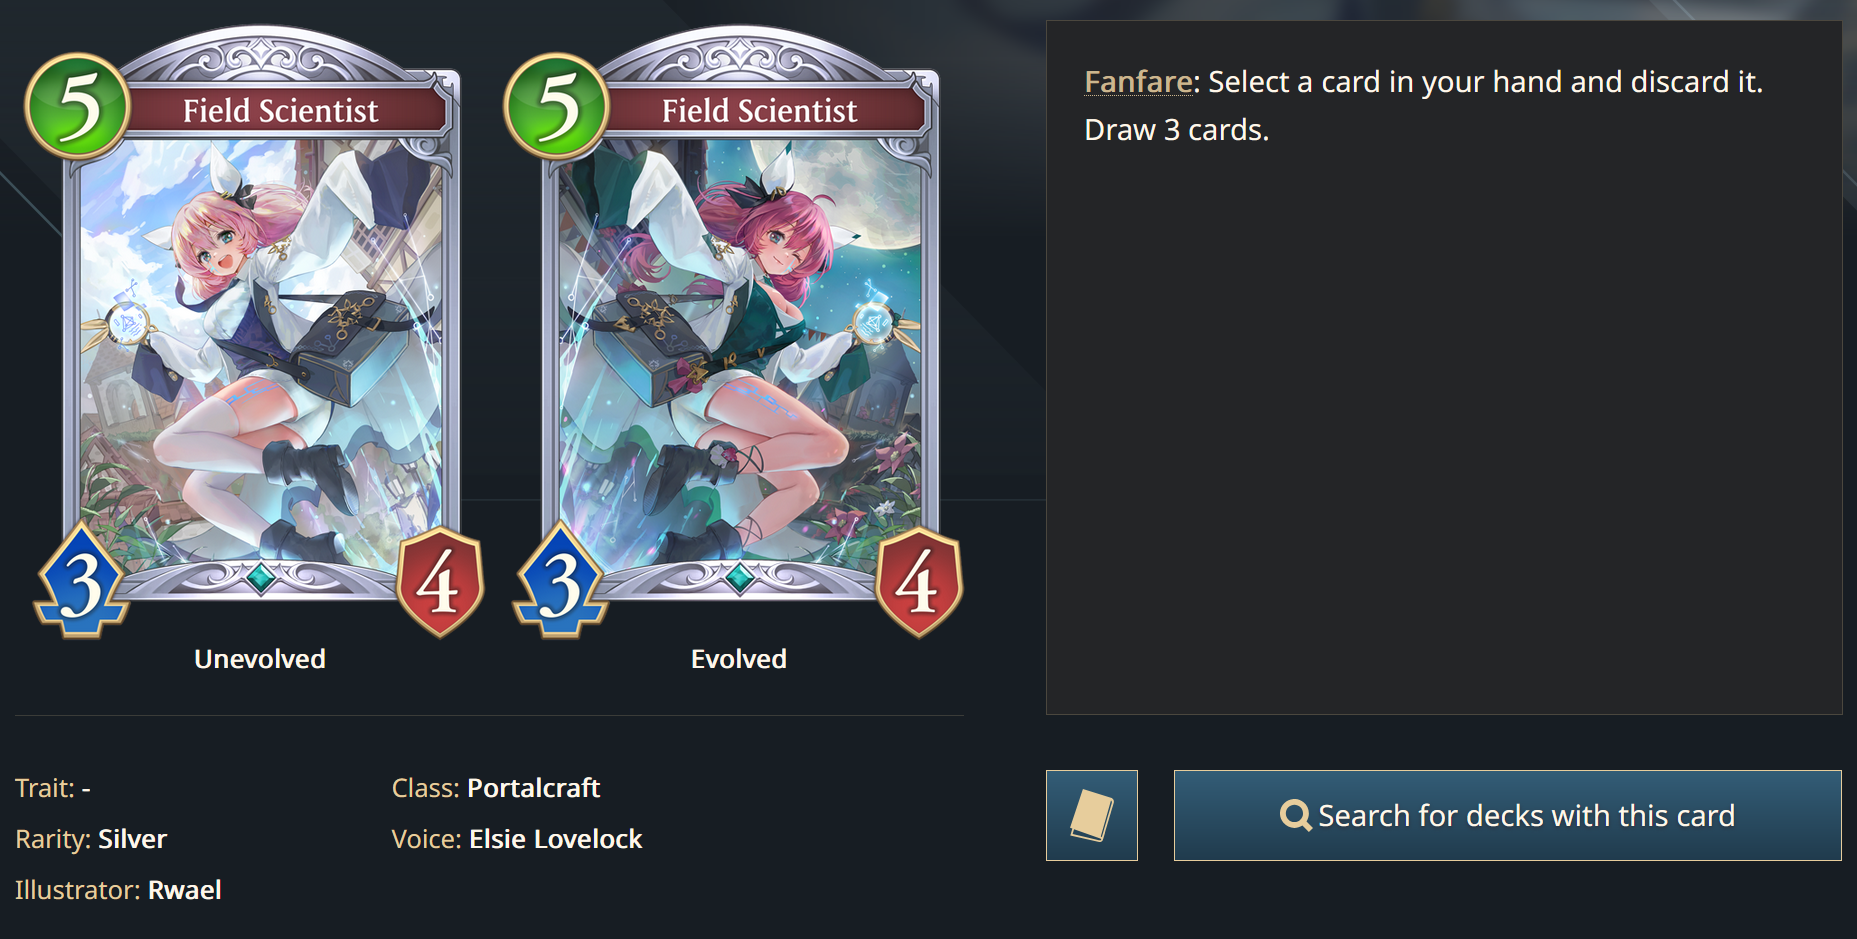The width and height of the screenshot is (1857, 939).
Task: Click the voice actor Elsie Lovelock
Action: click(x=556, y=839)
